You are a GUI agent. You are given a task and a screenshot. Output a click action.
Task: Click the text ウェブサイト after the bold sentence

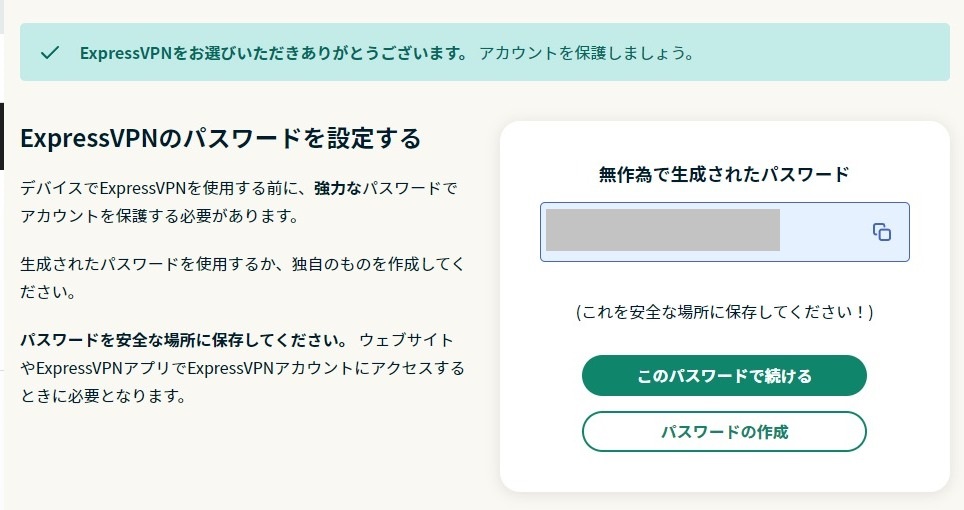[406, 340]
